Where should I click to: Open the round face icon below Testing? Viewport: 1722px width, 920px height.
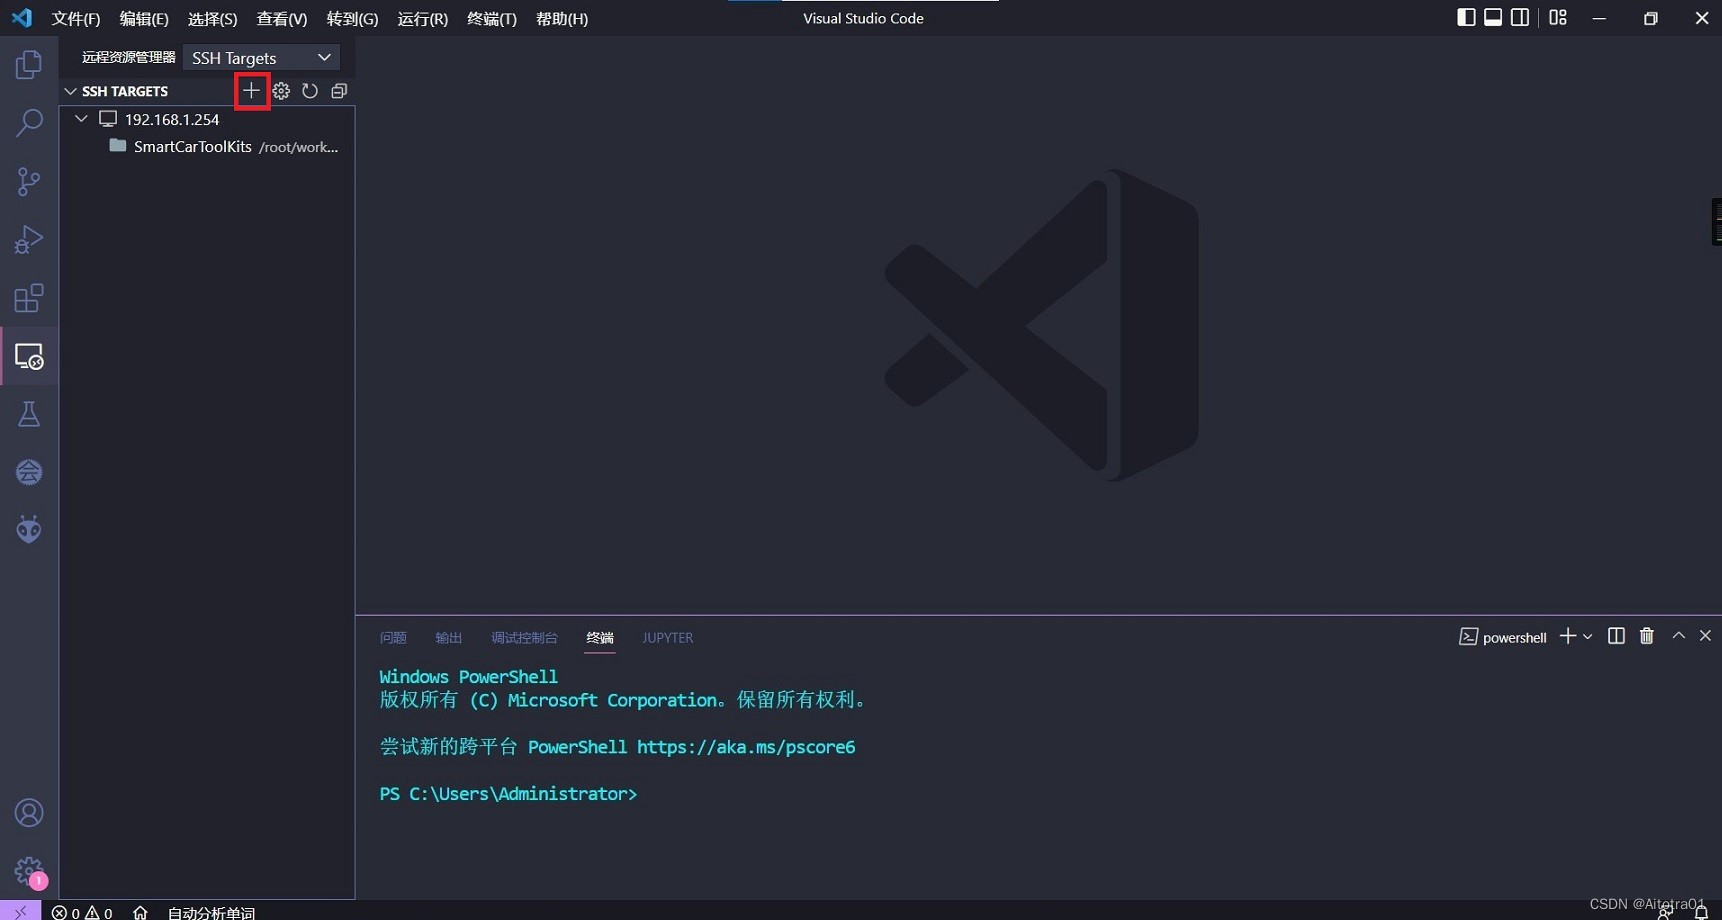point(29,472)
